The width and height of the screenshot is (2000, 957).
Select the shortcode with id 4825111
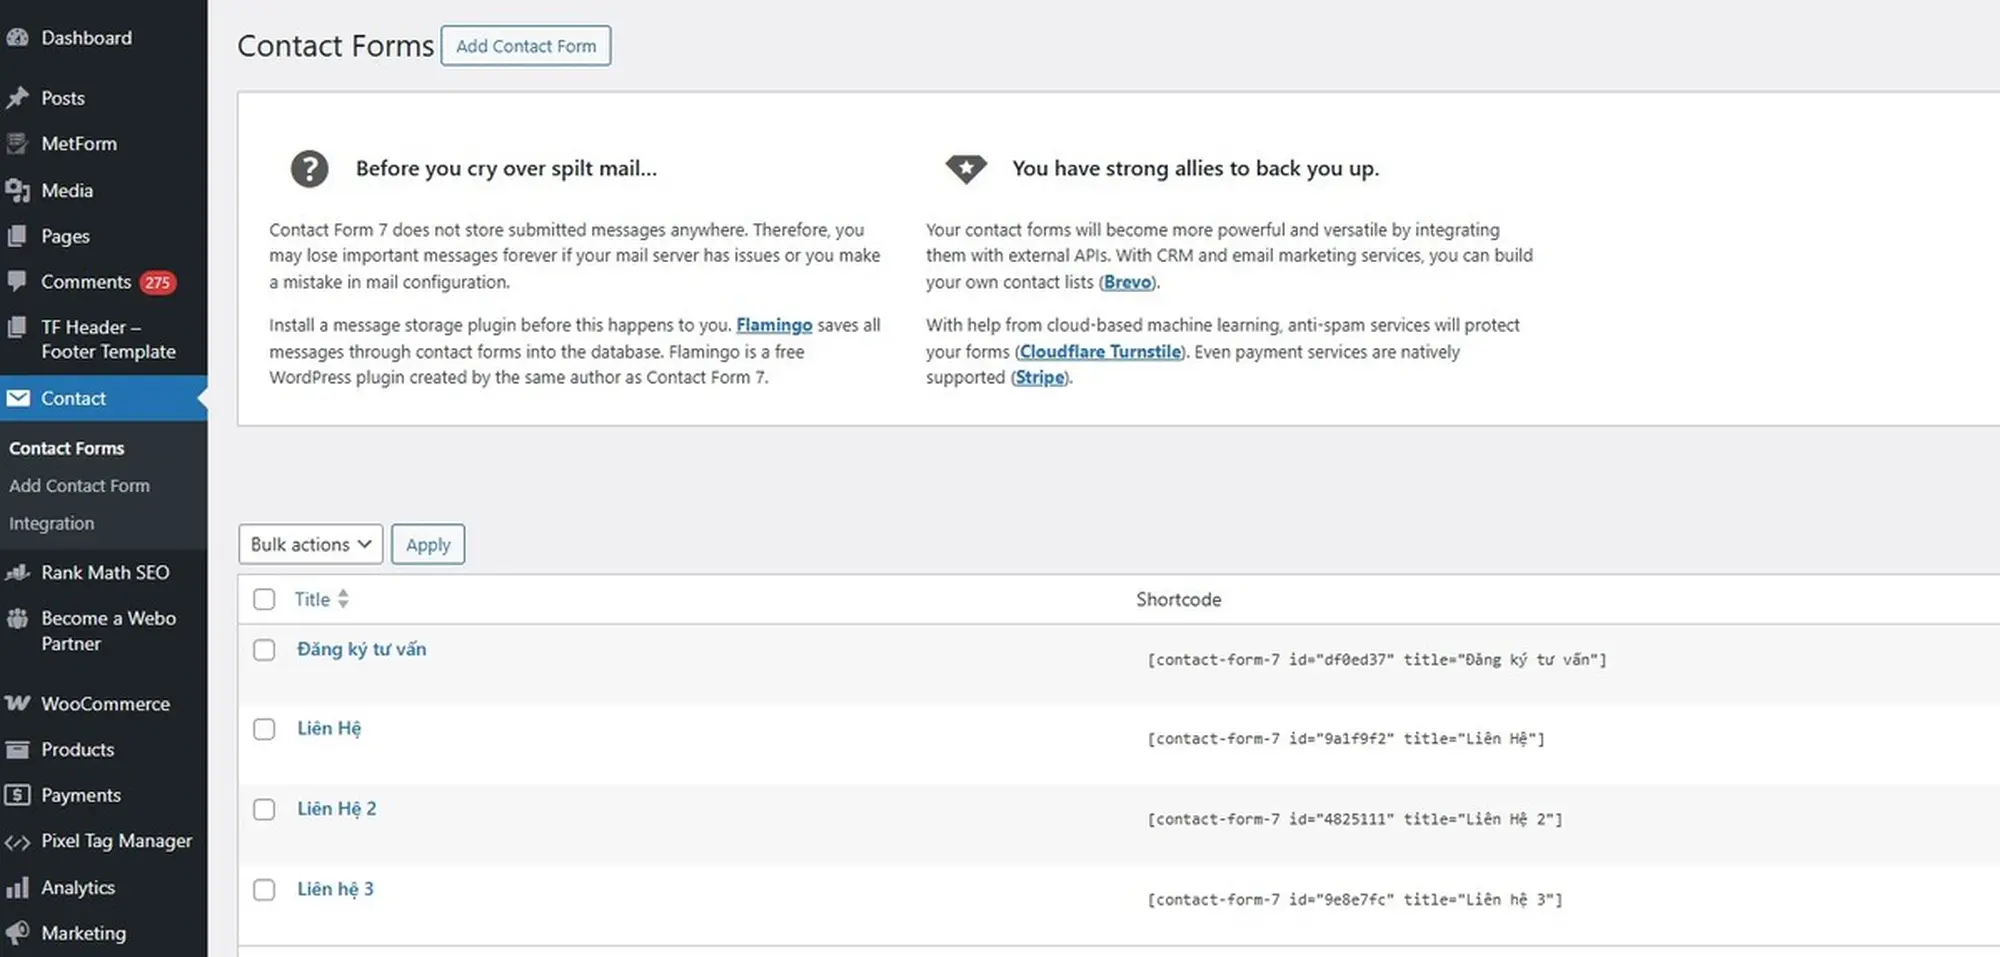[1355, 819]
